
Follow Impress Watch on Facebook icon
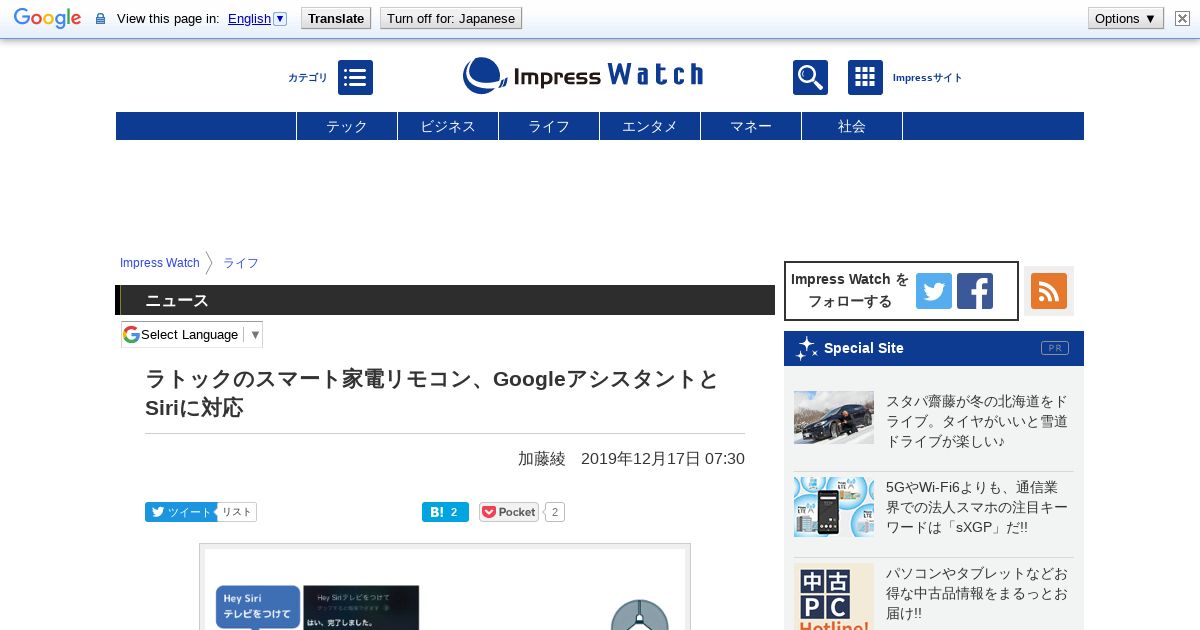975,291
